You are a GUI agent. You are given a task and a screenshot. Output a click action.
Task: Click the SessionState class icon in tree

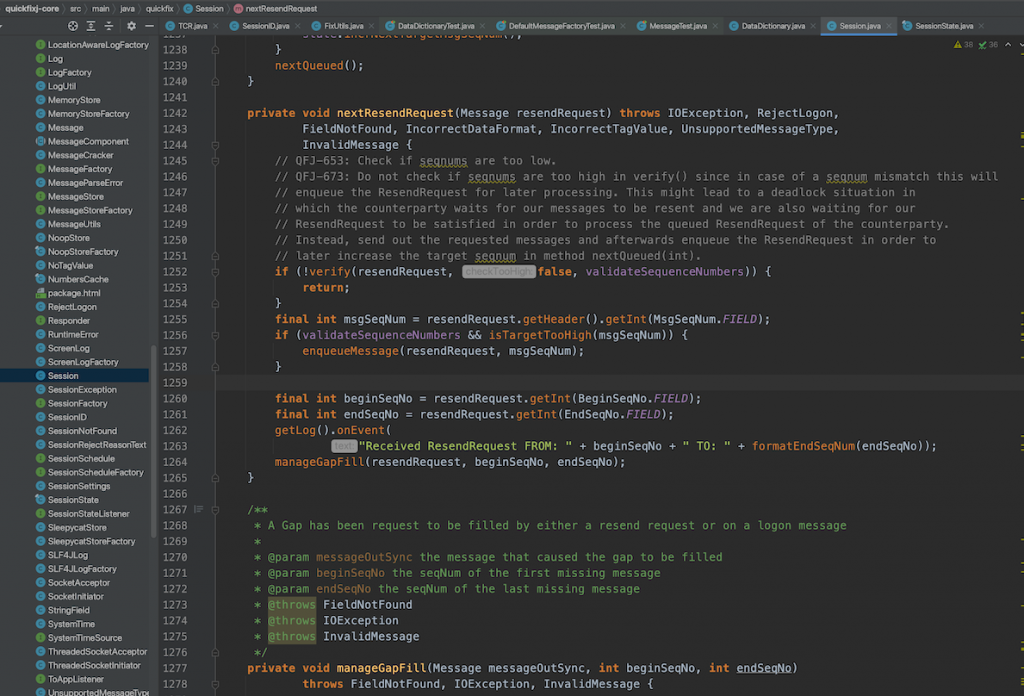coord(40,500)
